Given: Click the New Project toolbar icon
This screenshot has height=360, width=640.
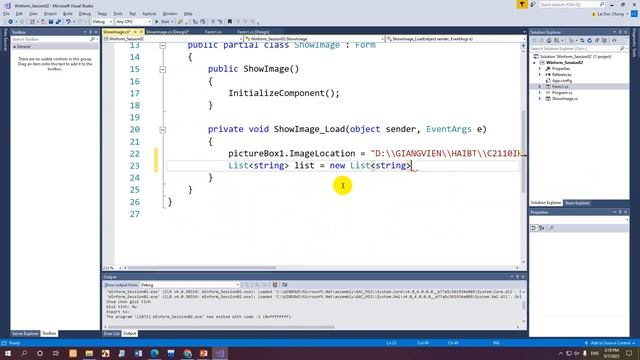Looking at the screenshot, I should (32, 22).
